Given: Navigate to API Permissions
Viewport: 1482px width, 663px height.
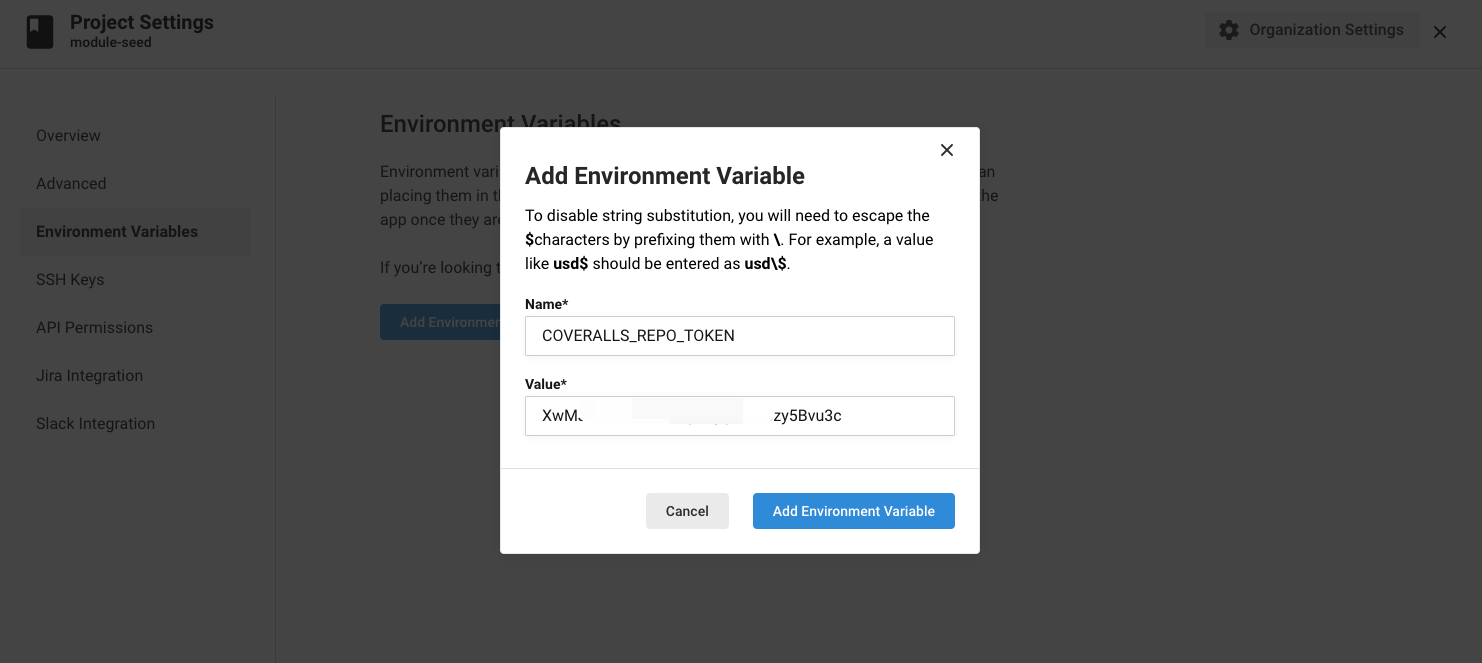Looking at the screenshot, I should coord(94,328).
